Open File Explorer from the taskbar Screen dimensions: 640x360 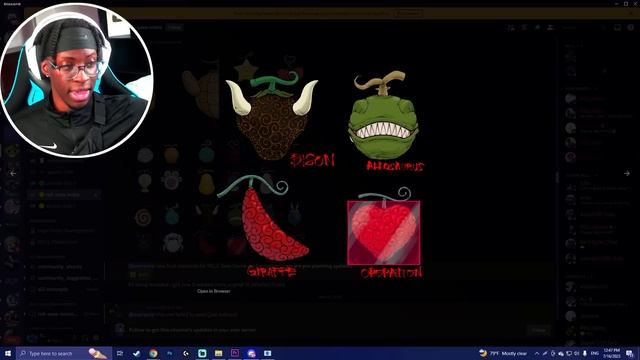tap(218, 353)
